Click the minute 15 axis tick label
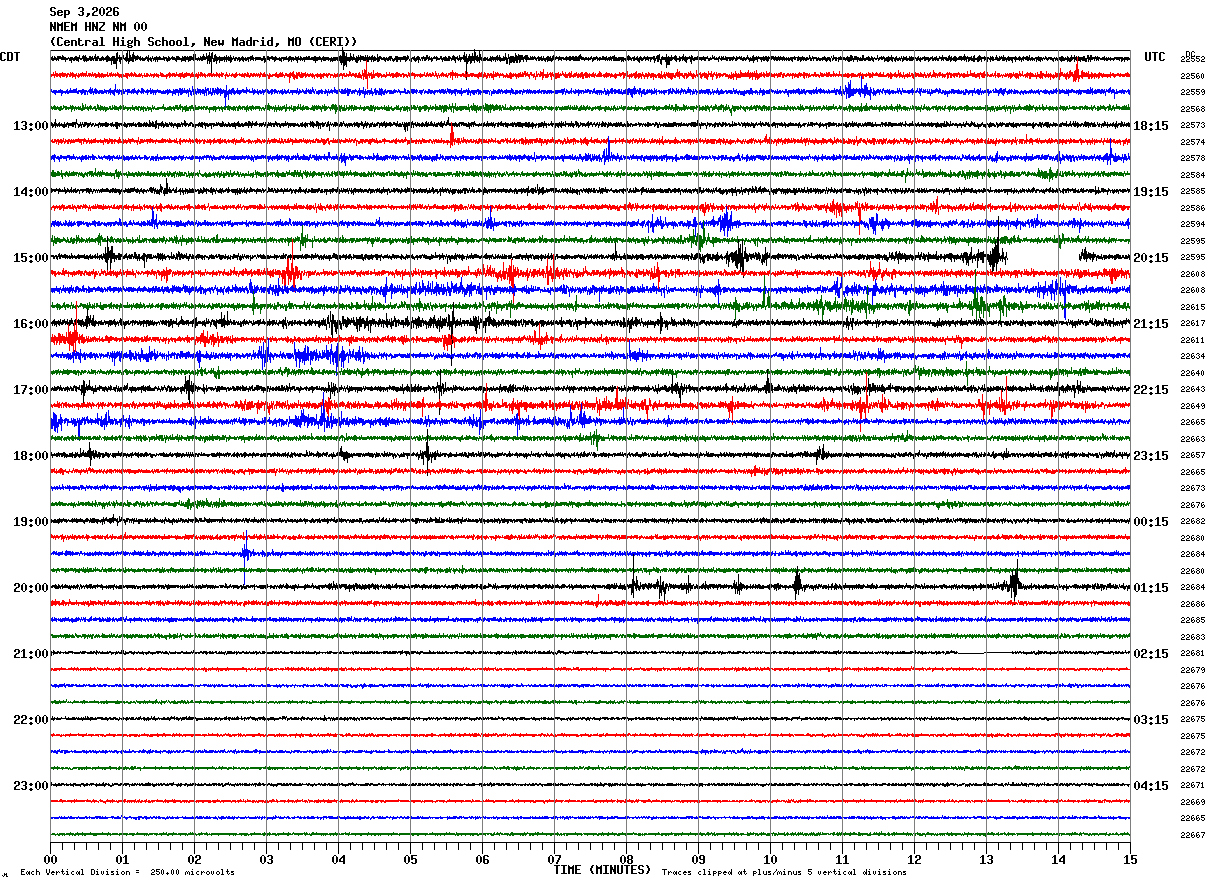The image size is (1210, 886). [1130, 859]
